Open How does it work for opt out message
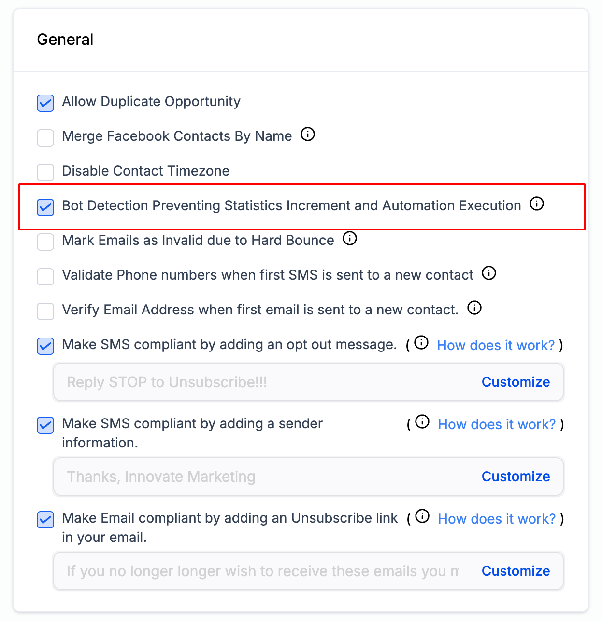 click(496, 345)
